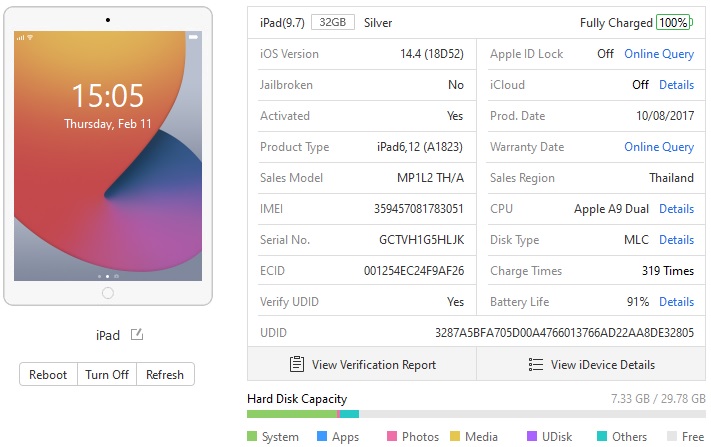Click the purple UDisk legend swatch

(x=532, y=436)
